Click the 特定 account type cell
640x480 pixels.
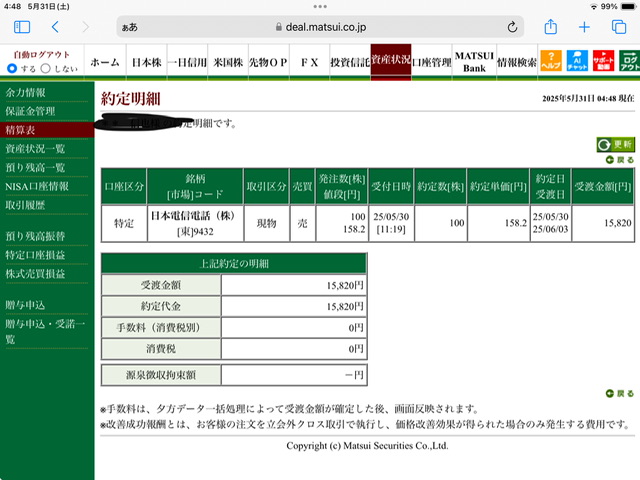[x=124, y=223]
